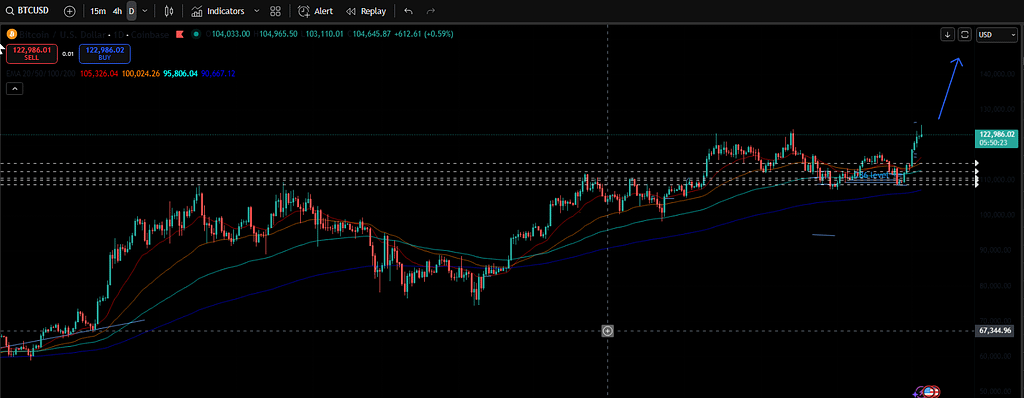Image resolution: width=1024 pixels, height=398 pixels.
Task: Click the compare or add symbol plus icon
Action: (x=70, y=11)
